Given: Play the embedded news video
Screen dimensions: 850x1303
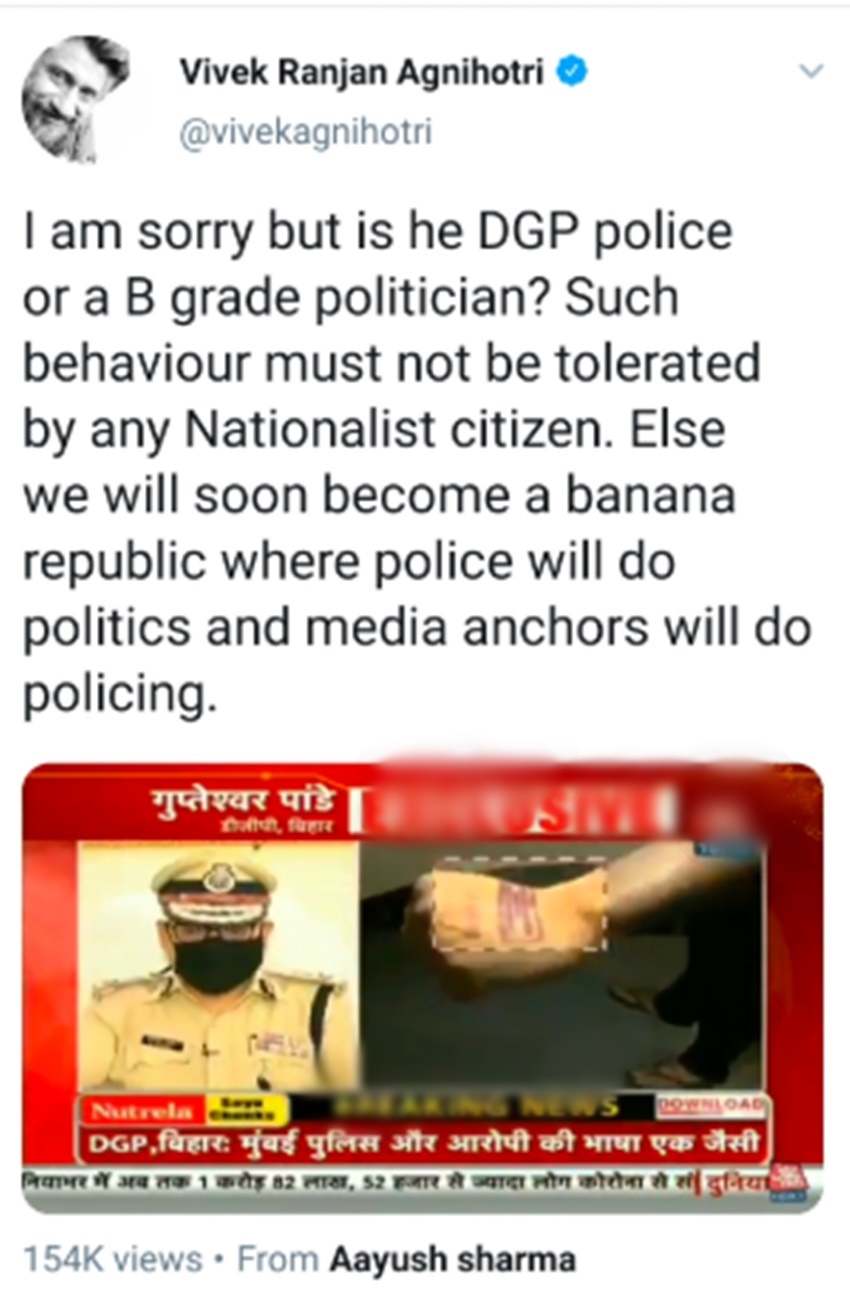Looking at the screenshot, I should 422,988.
